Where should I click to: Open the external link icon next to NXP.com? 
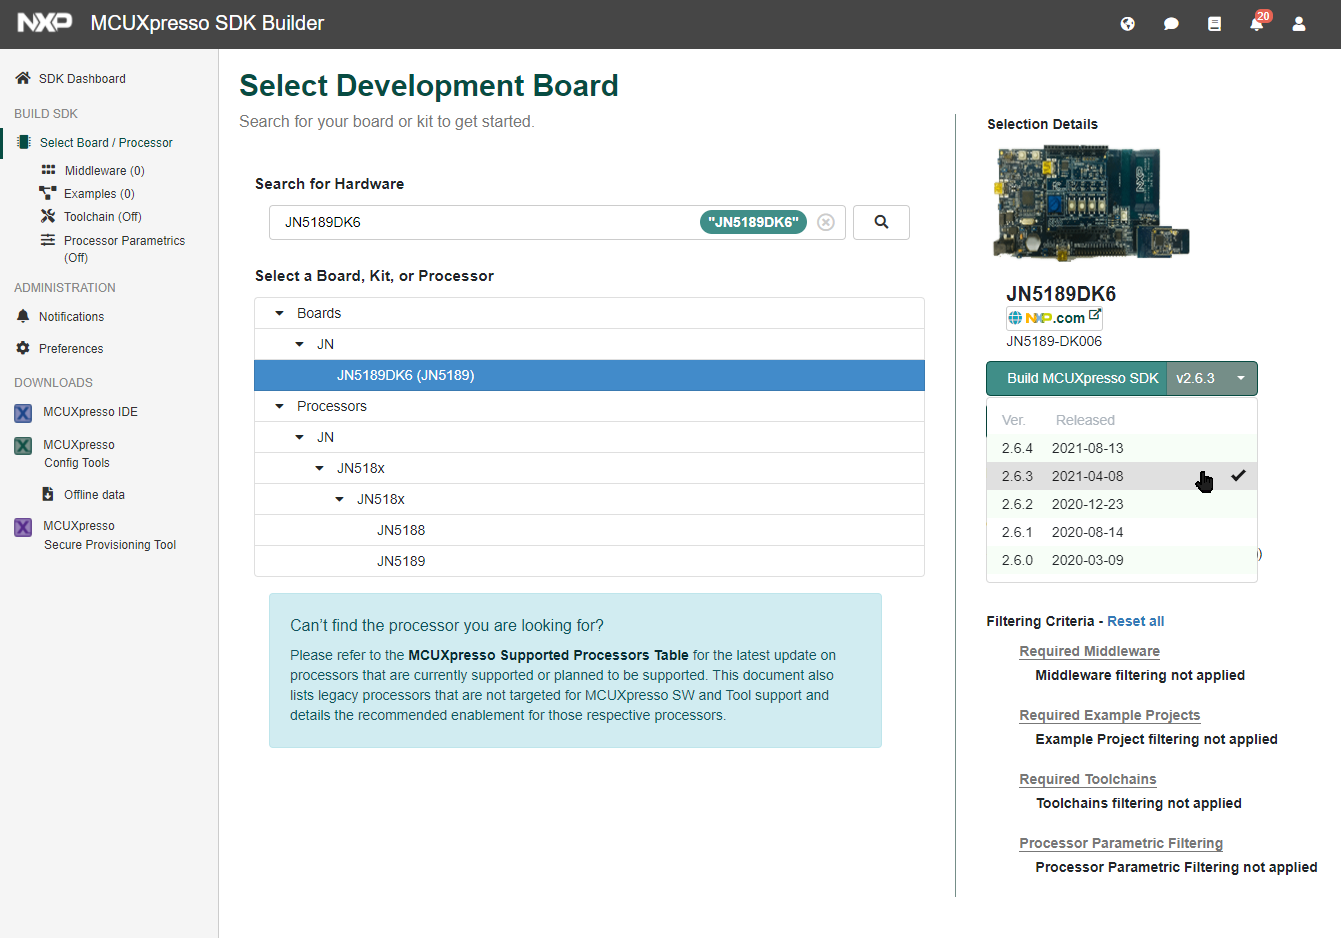coord(1095,315)
